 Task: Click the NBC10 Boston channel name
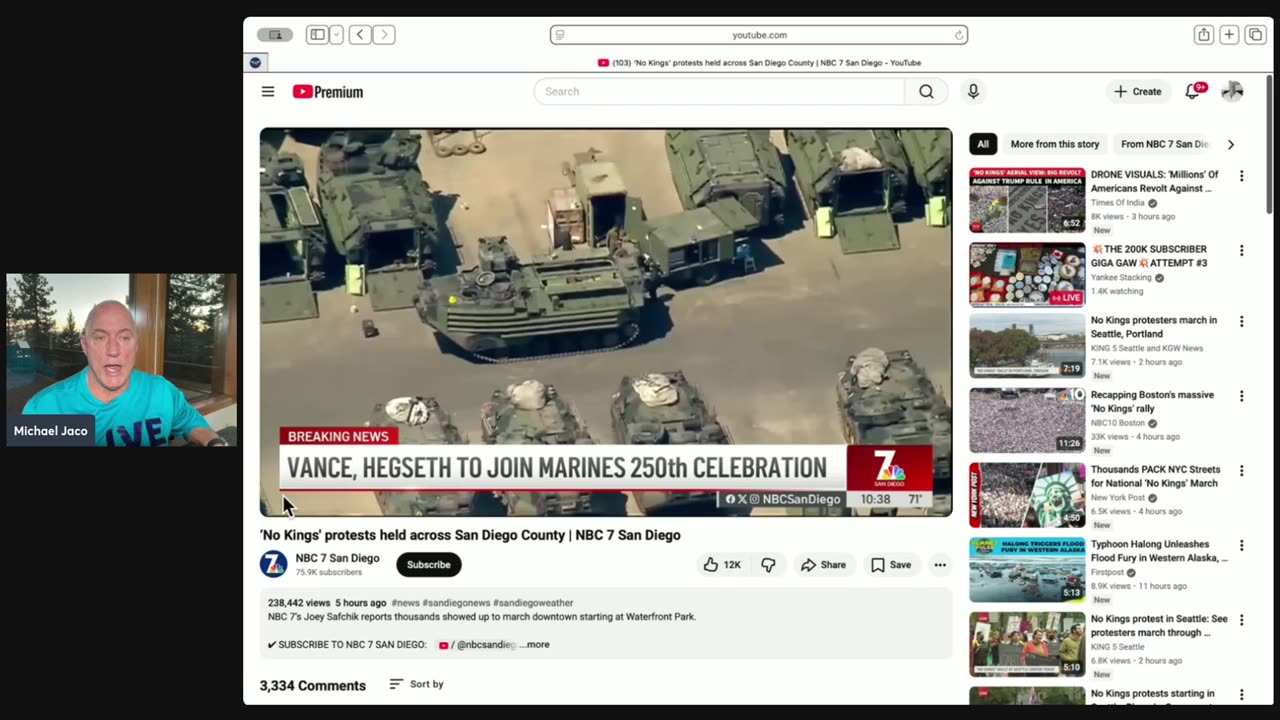click(x=1119, y=423)
